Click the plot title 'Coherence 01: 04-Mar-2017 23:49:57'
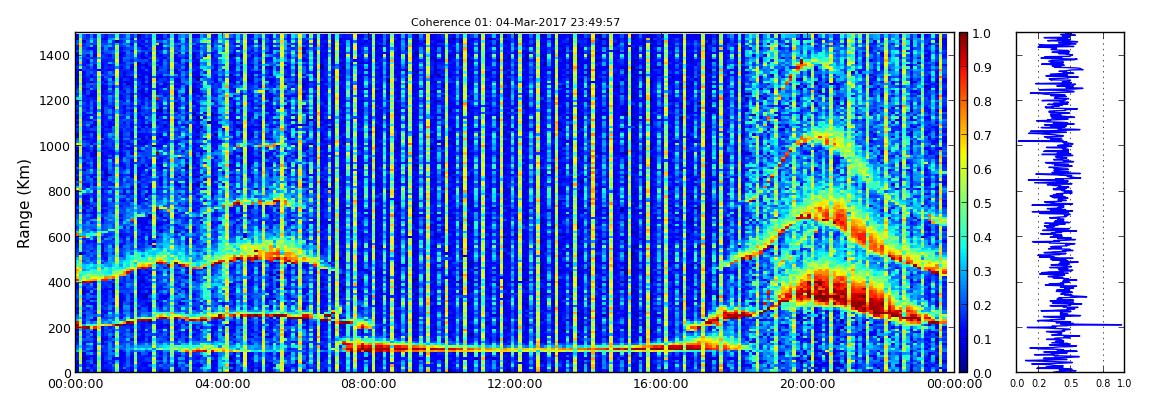 point(515,22)
